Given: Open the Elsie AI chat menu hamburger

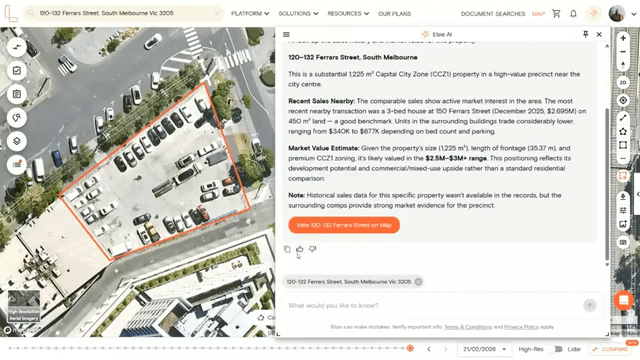Looking at the screenshot, I should [287, 35].
